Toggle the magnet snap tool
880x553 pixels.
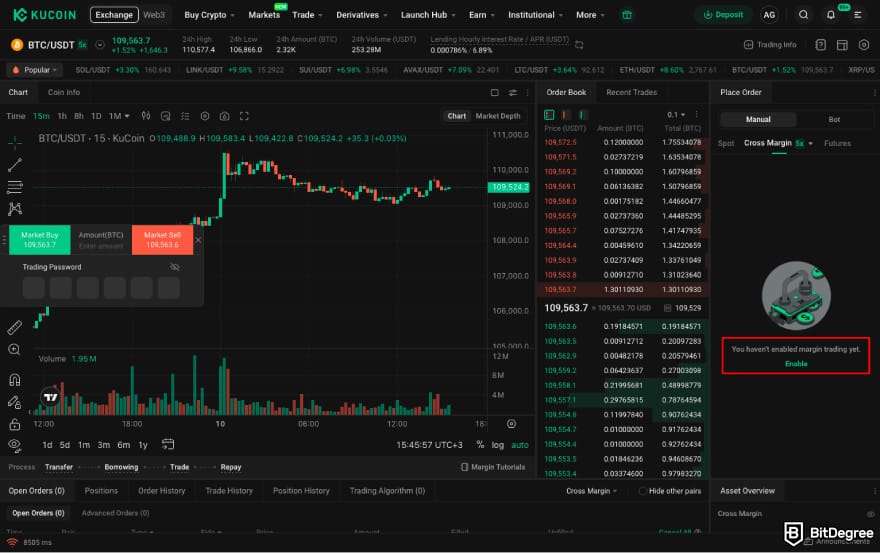[15, 380]
